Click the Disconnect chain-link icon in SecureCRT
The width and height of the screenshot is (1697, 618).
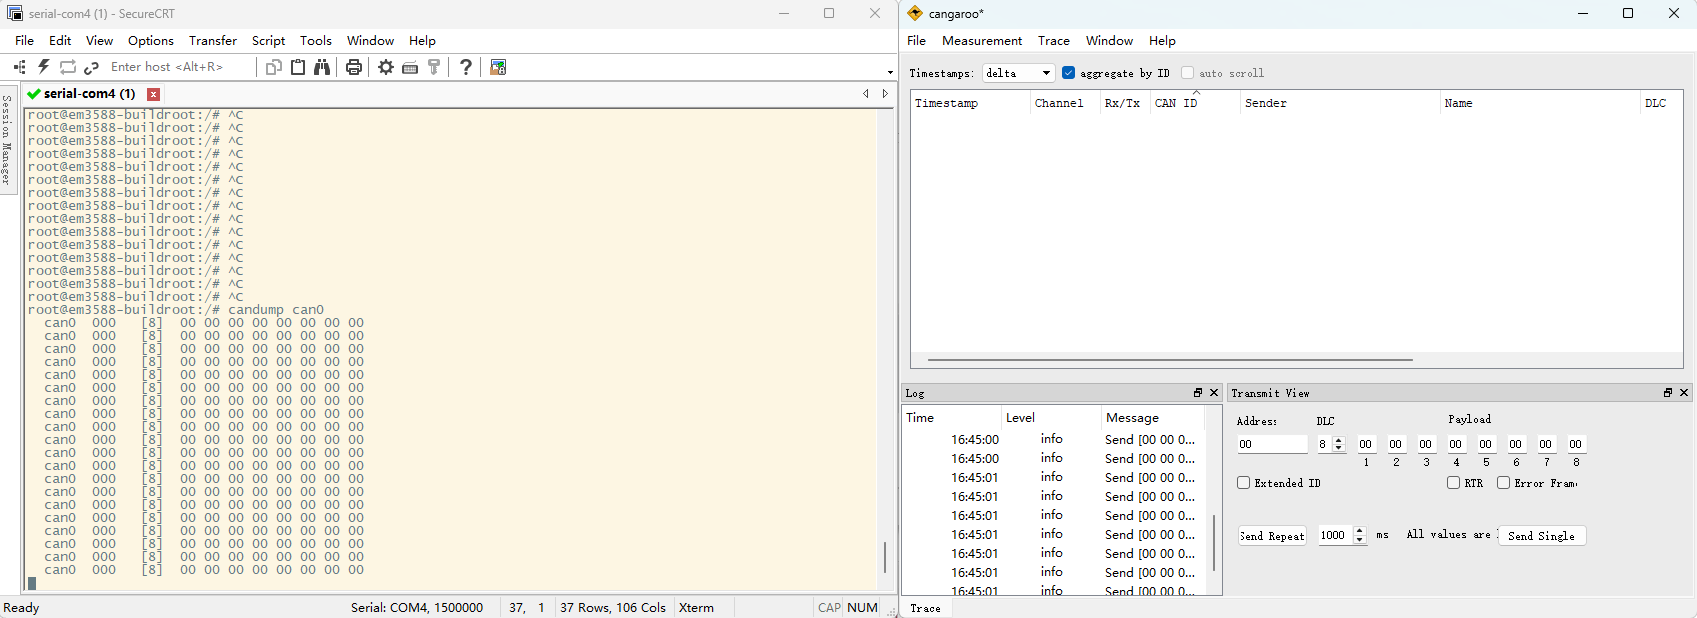[92, 67]
